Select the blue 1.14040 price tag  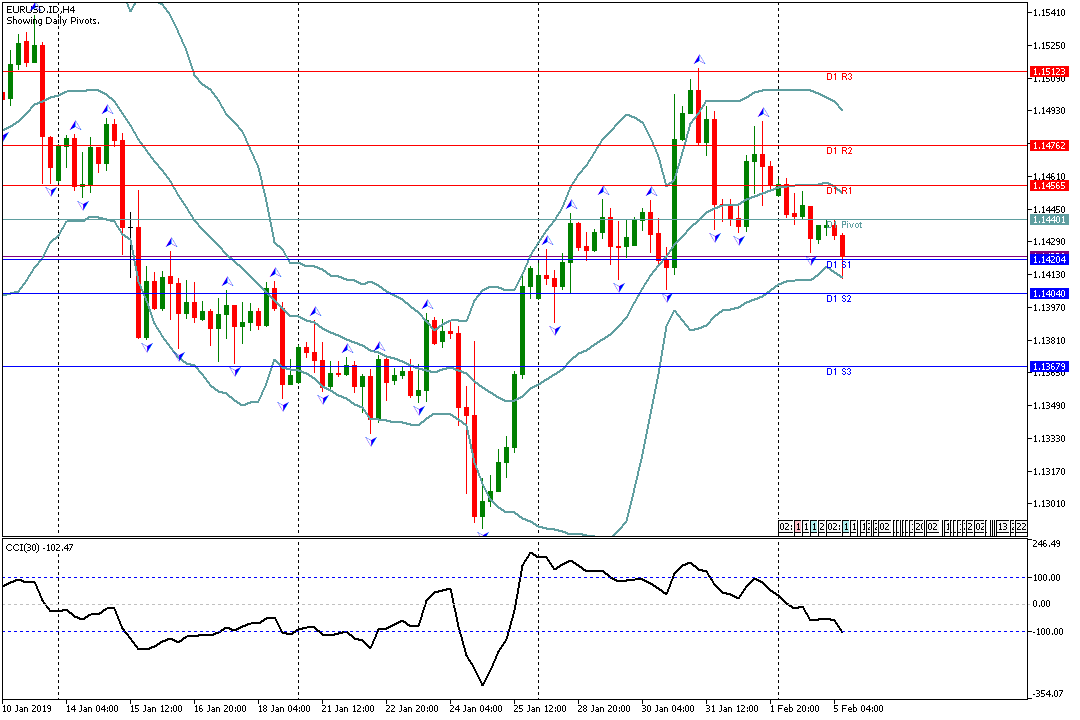tap(1049, 293)
